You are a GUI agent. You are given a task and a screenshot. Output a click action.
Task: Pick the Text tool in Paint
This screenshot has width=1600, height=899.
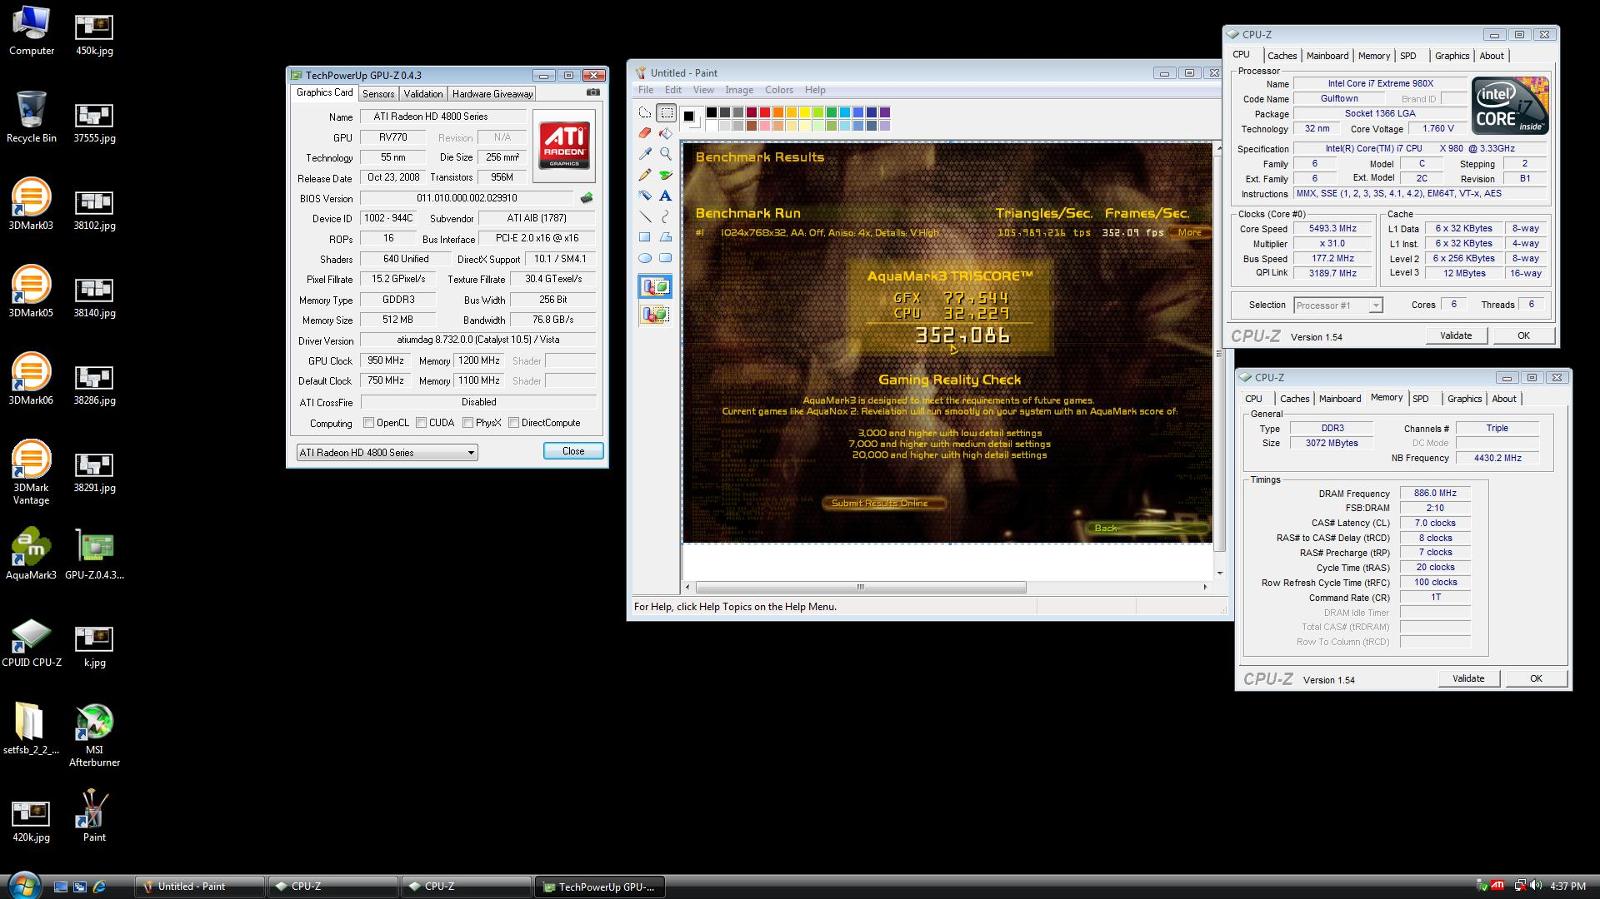coord(666,196)
